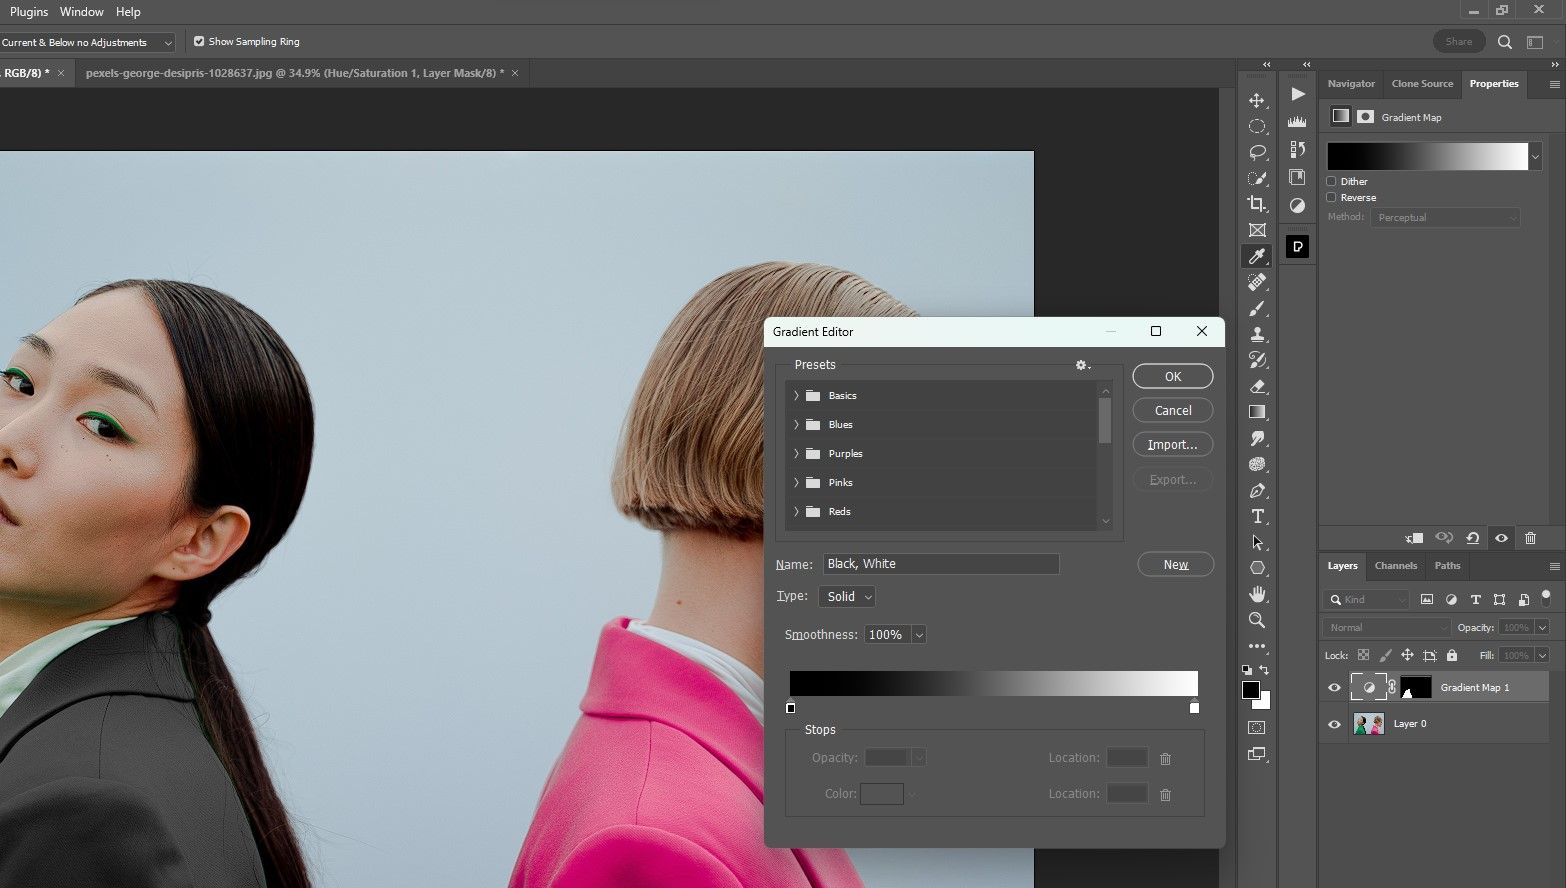Open the Help menu
Screen dimensions: 1566x888
tap(128, 12)
